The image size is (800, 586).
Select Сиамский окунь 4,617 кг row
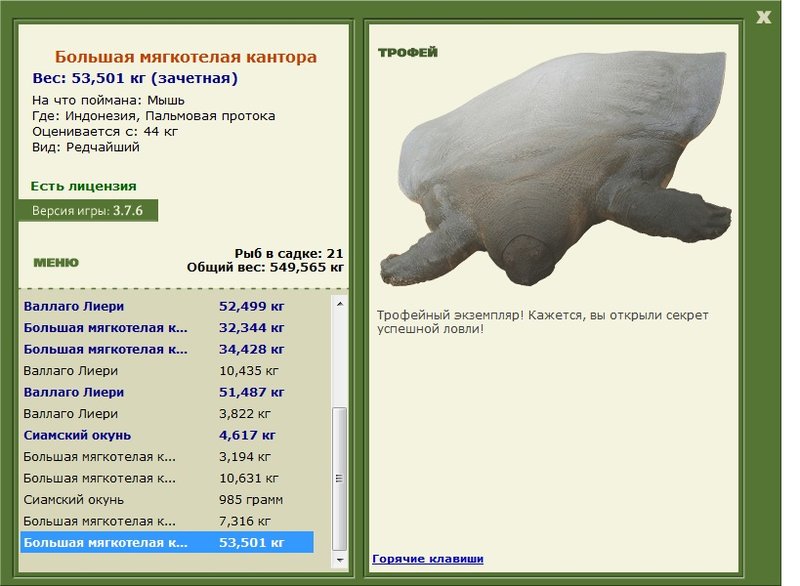(167, 436)
